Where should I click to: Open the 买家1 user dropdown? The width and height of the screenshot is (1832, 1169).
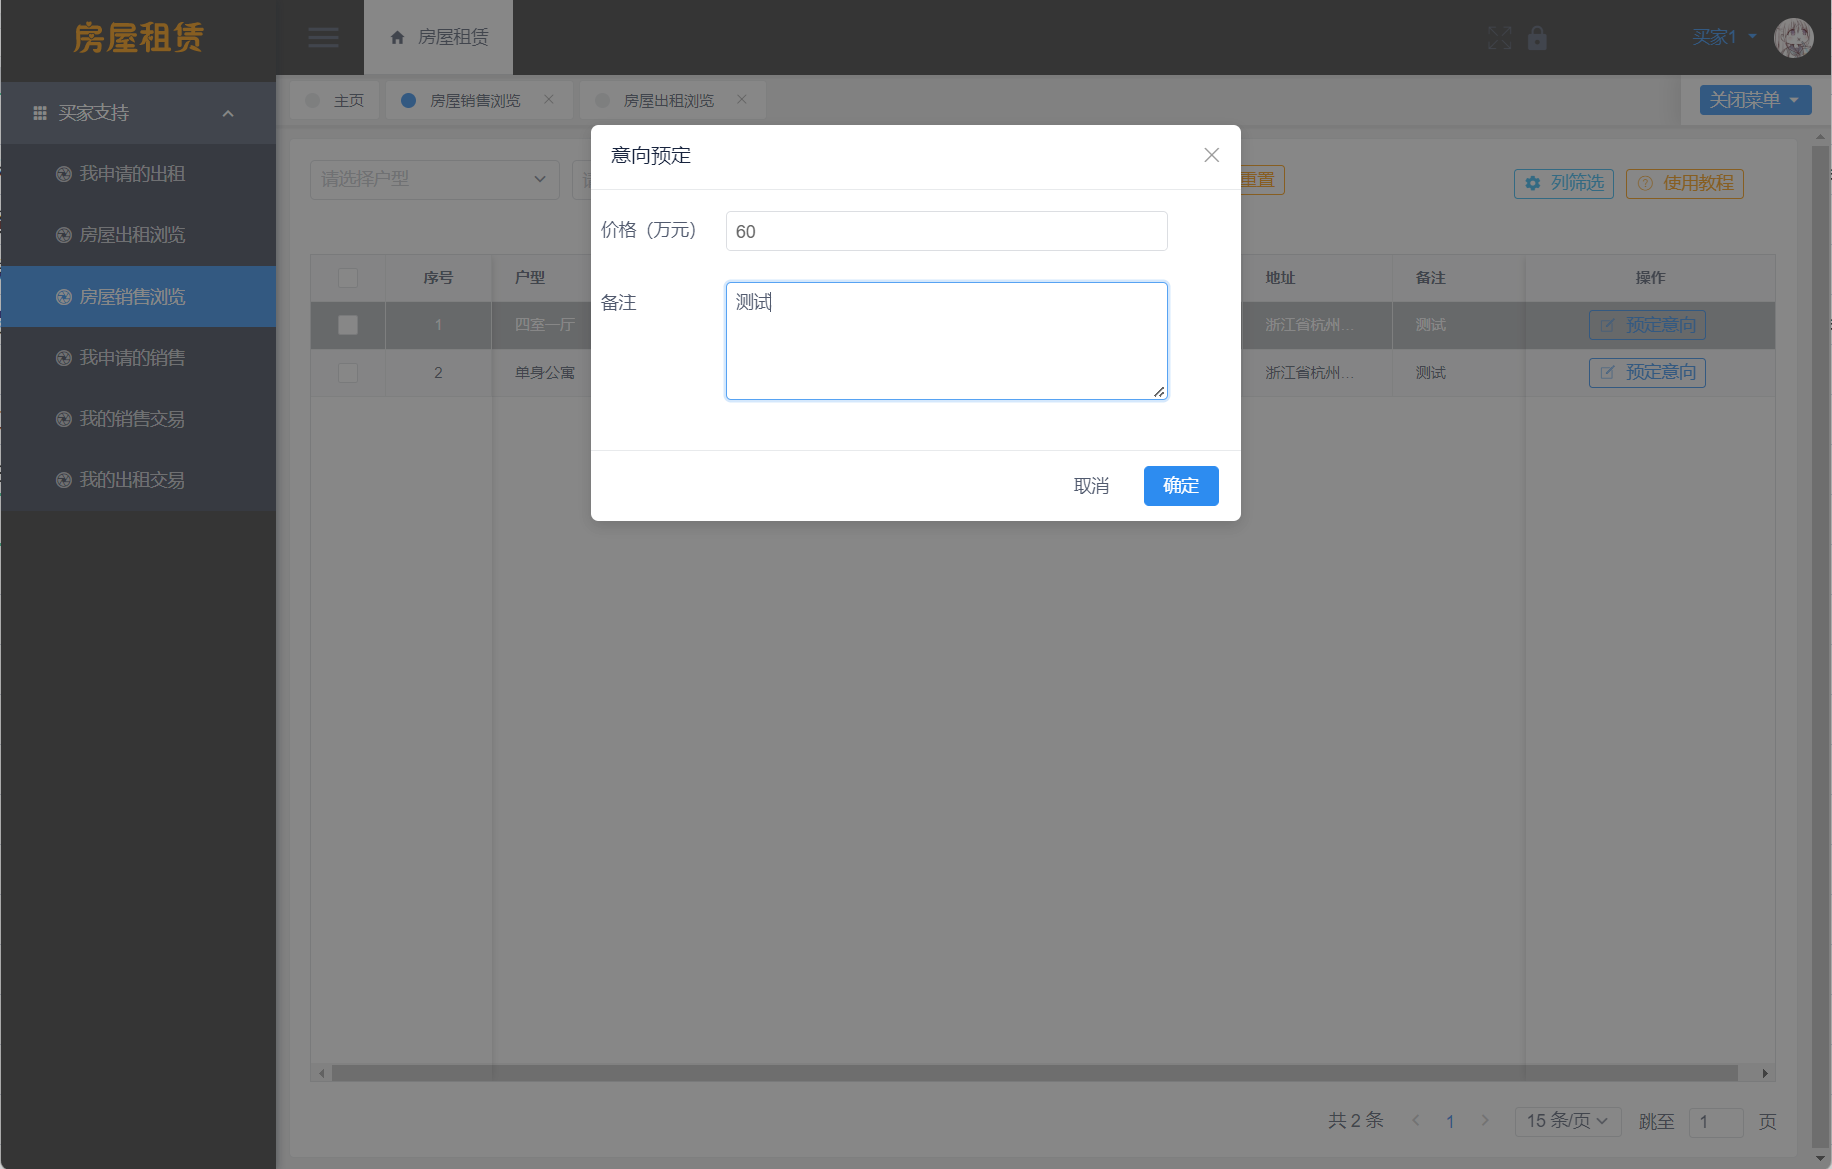point(1724,38)
